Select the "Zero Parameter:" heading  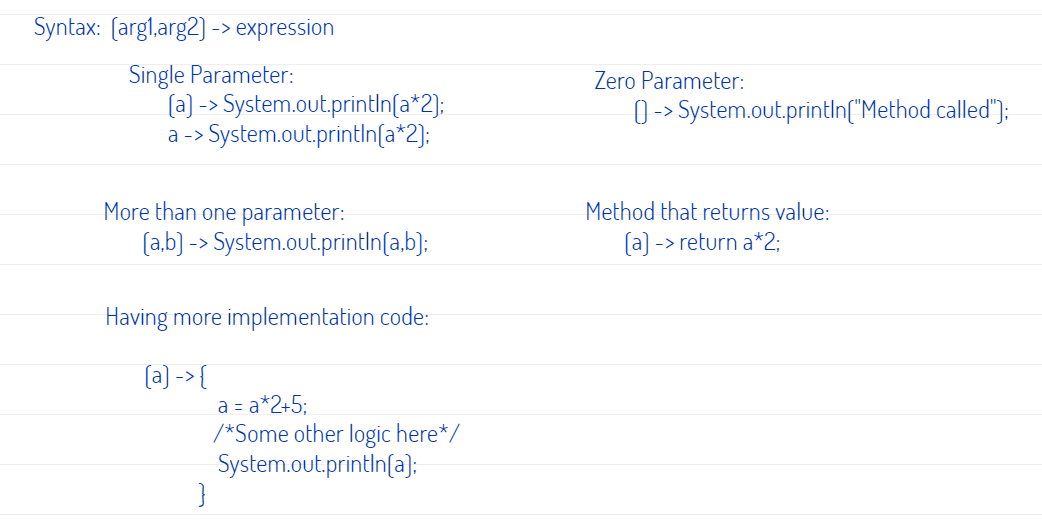(x=669, y=81)
